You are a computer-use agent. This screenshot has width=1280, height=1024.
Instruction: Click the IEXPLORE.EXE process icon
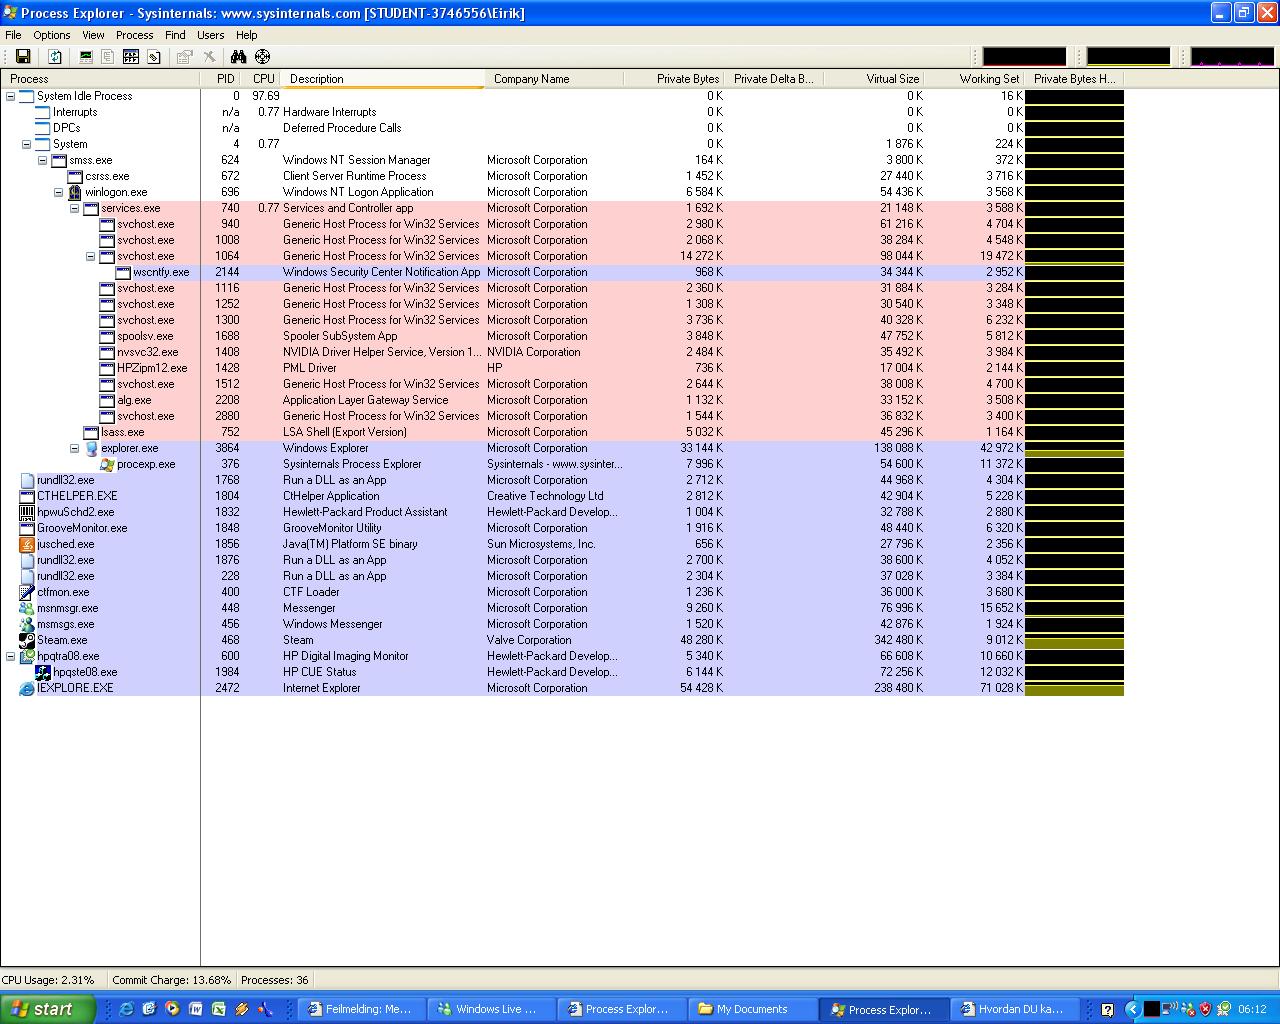(27, 688)
